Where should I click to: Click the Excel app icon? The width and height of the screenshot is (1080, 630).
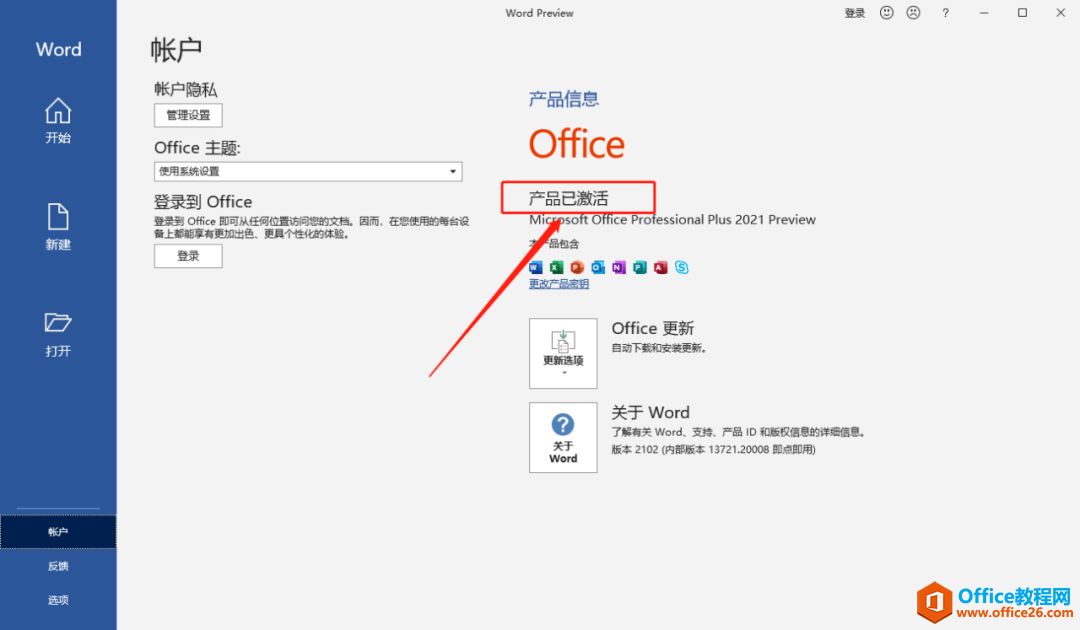pyautogui.click(x=557, y=267)
